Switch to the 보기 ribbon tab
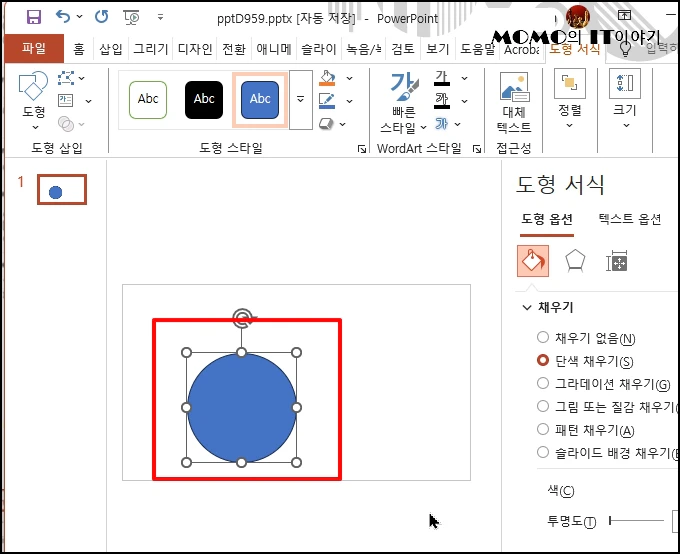 (x=438, y=49)
